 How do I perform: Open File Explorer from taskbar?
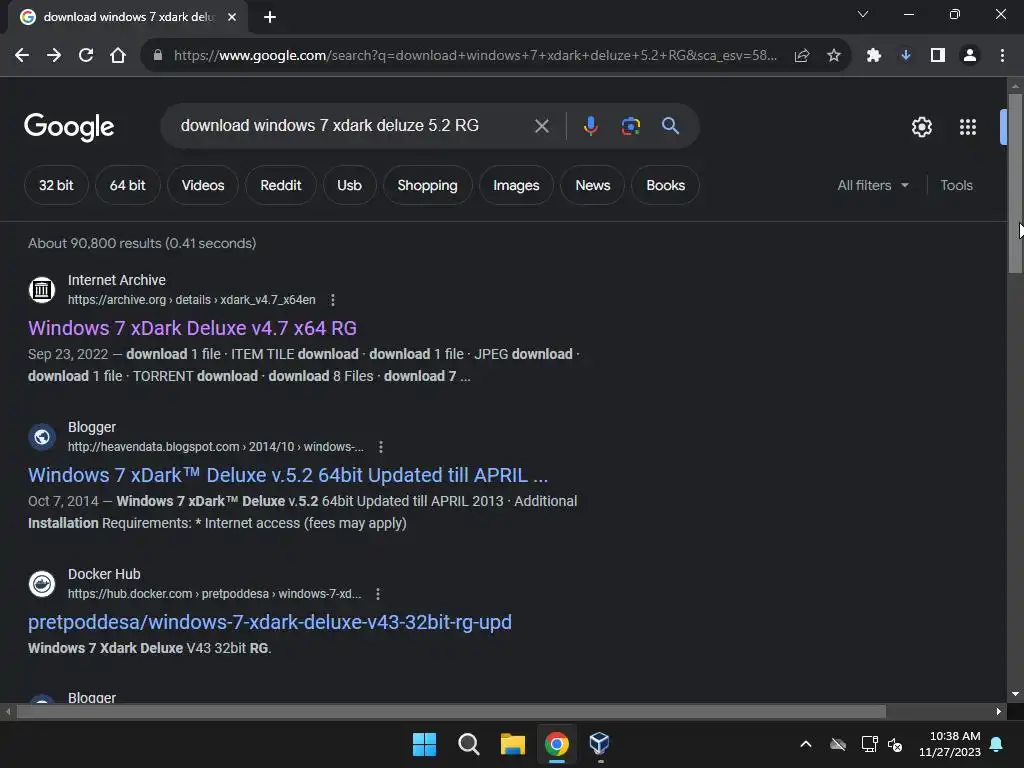pyautogui.click(x=513, y=744)
